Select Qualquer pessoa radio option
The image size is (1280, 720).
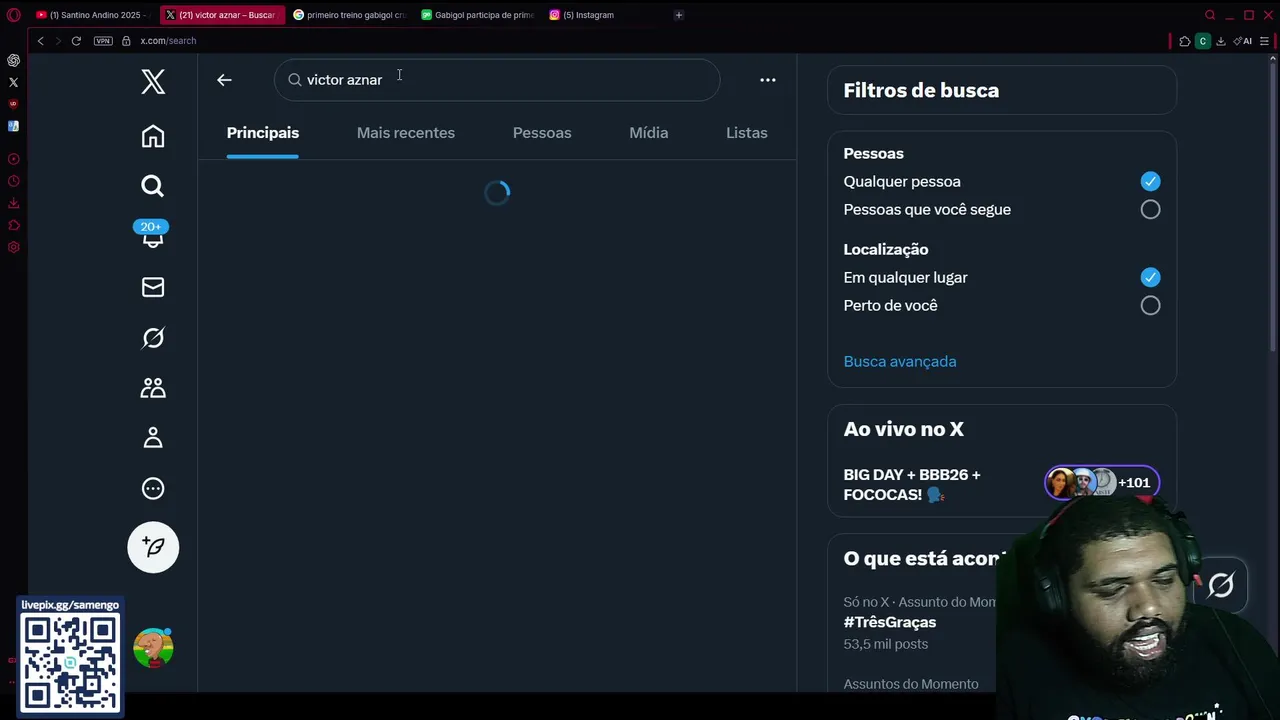tap(1150, 181)
